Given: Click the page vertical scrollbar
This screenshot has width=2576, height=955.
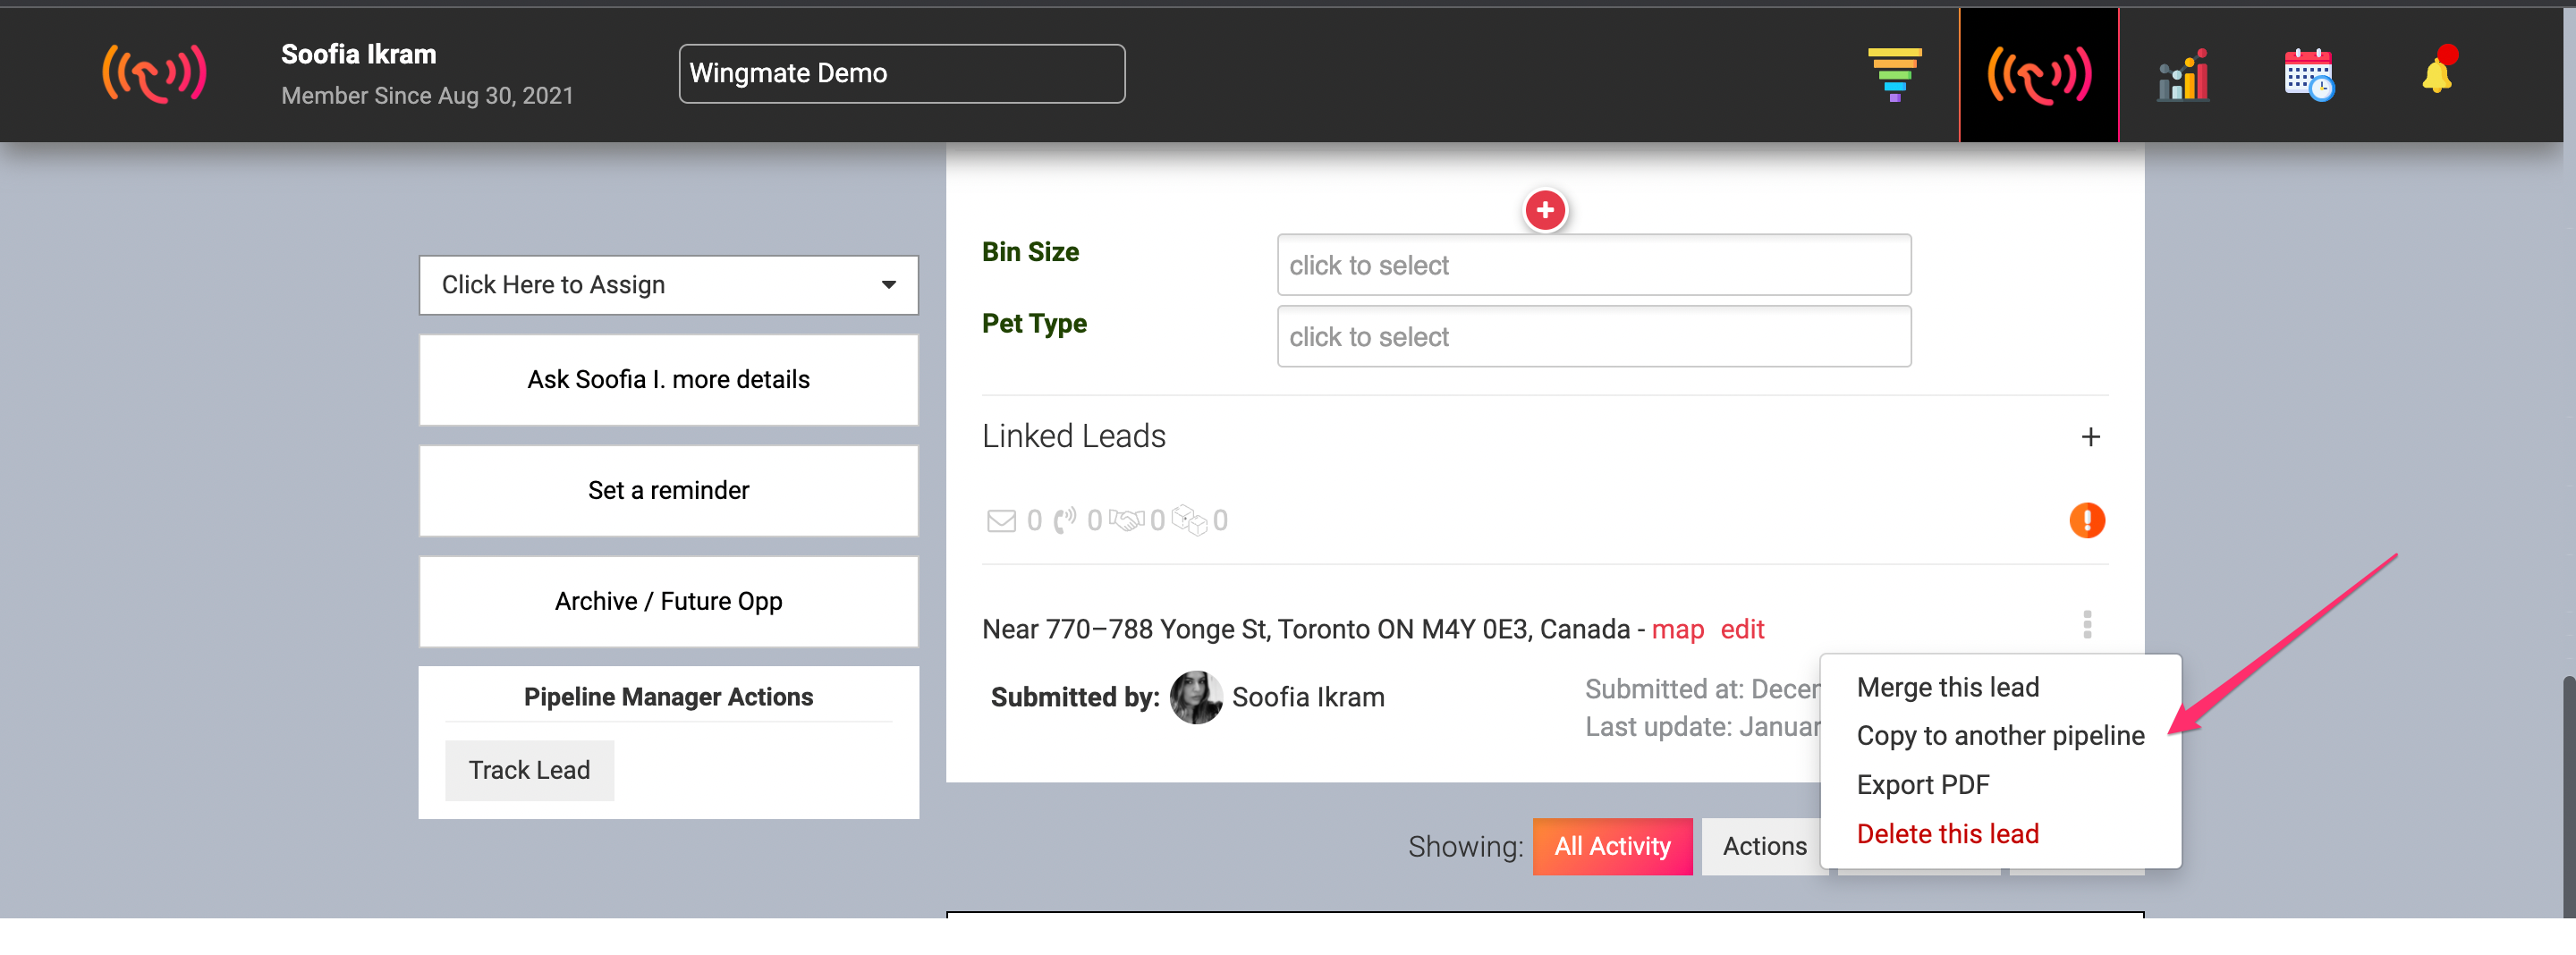Looking at the screenshot, I should pyautogui.click(x=2568, y=795).
